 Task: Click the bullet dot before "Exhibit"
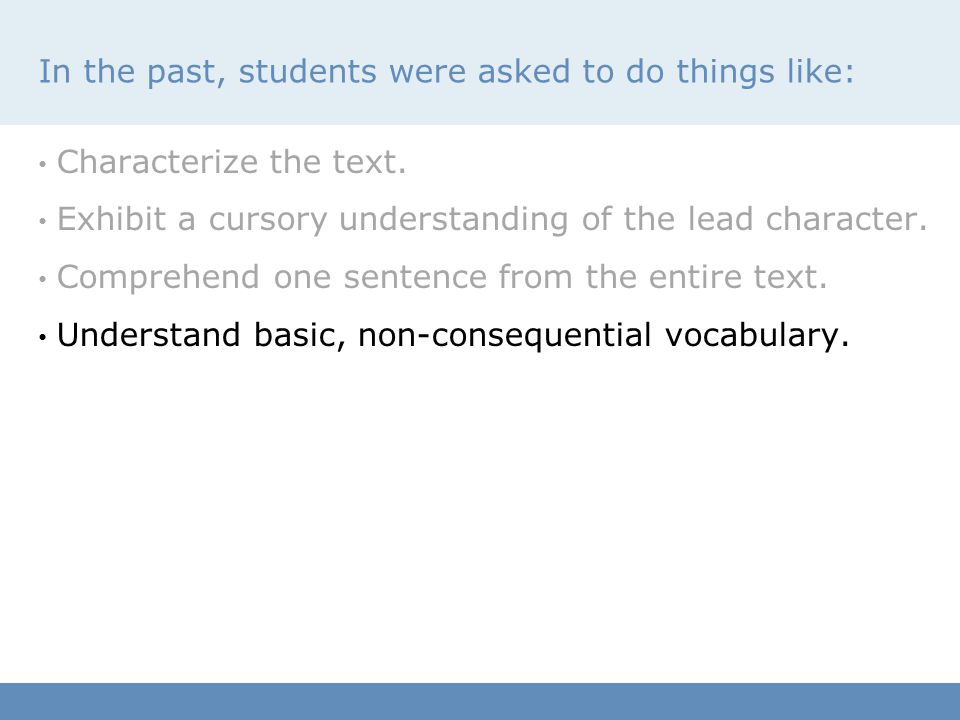pos(42,221)
